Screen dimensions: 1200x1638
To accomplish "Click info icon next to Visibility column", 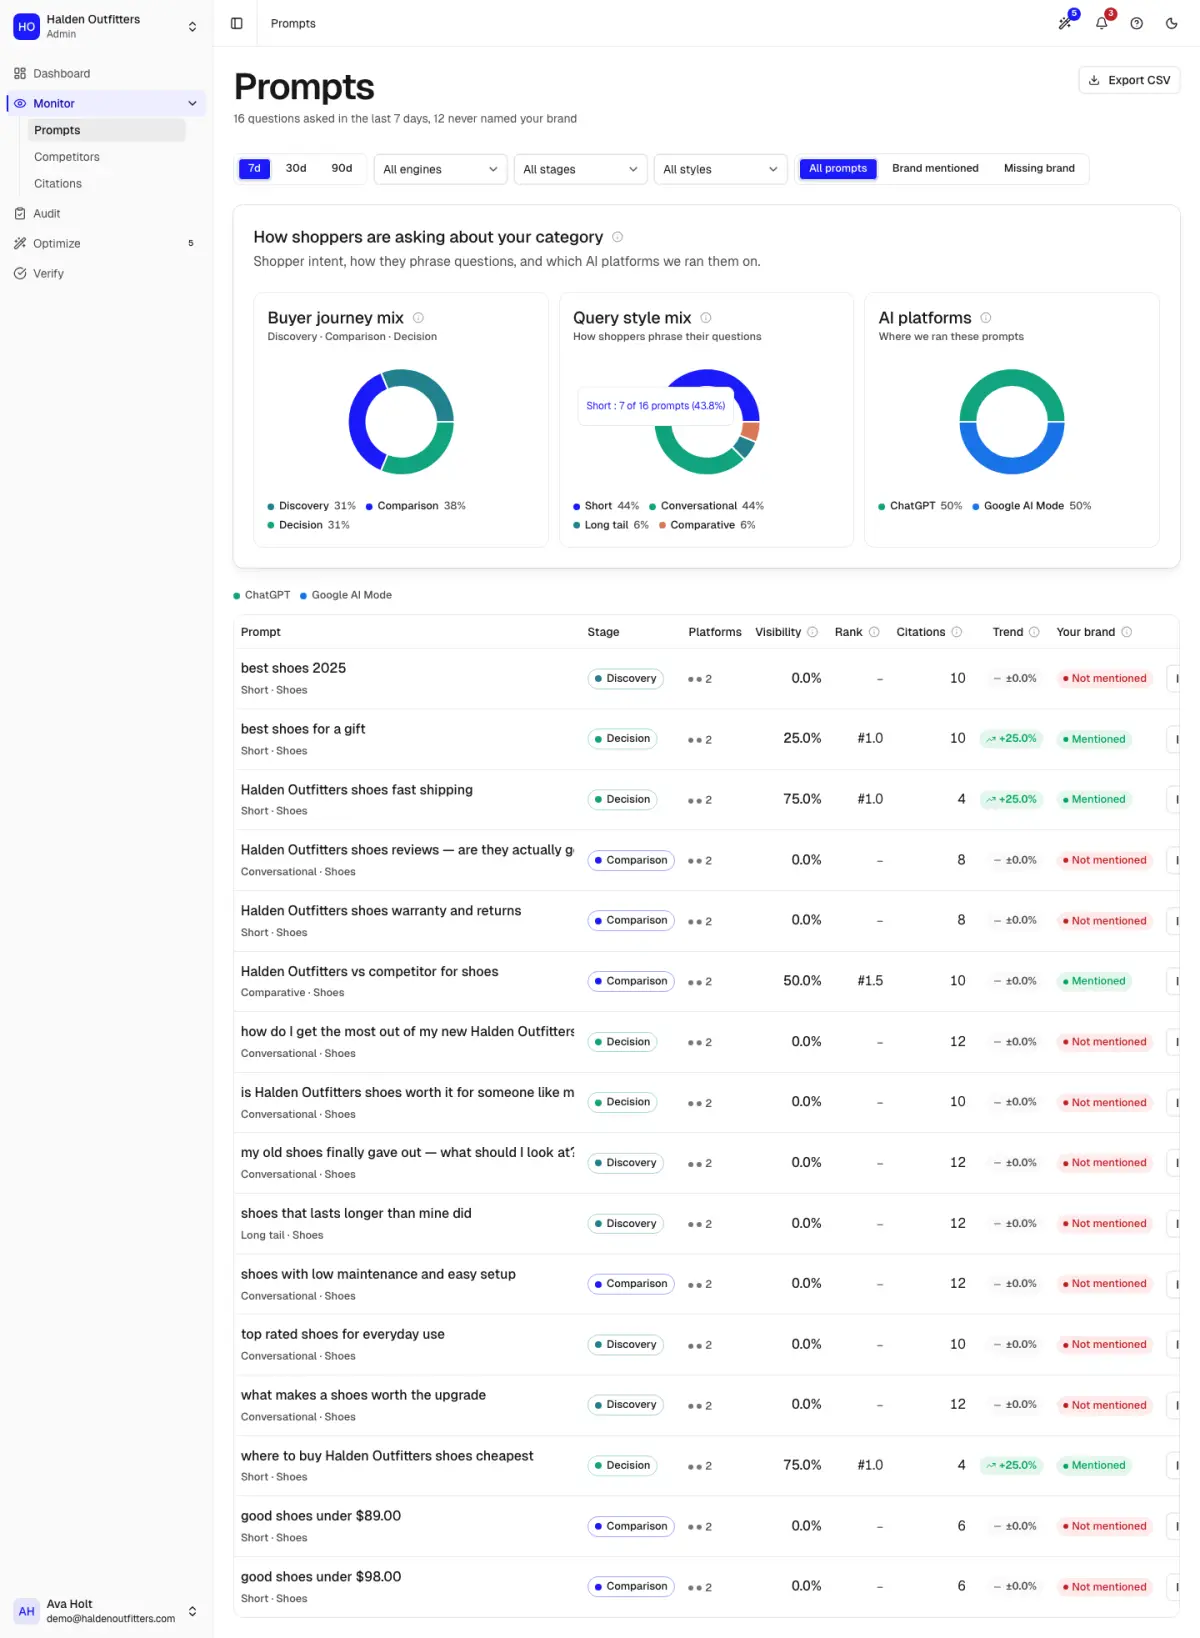I will pos(813,632).
